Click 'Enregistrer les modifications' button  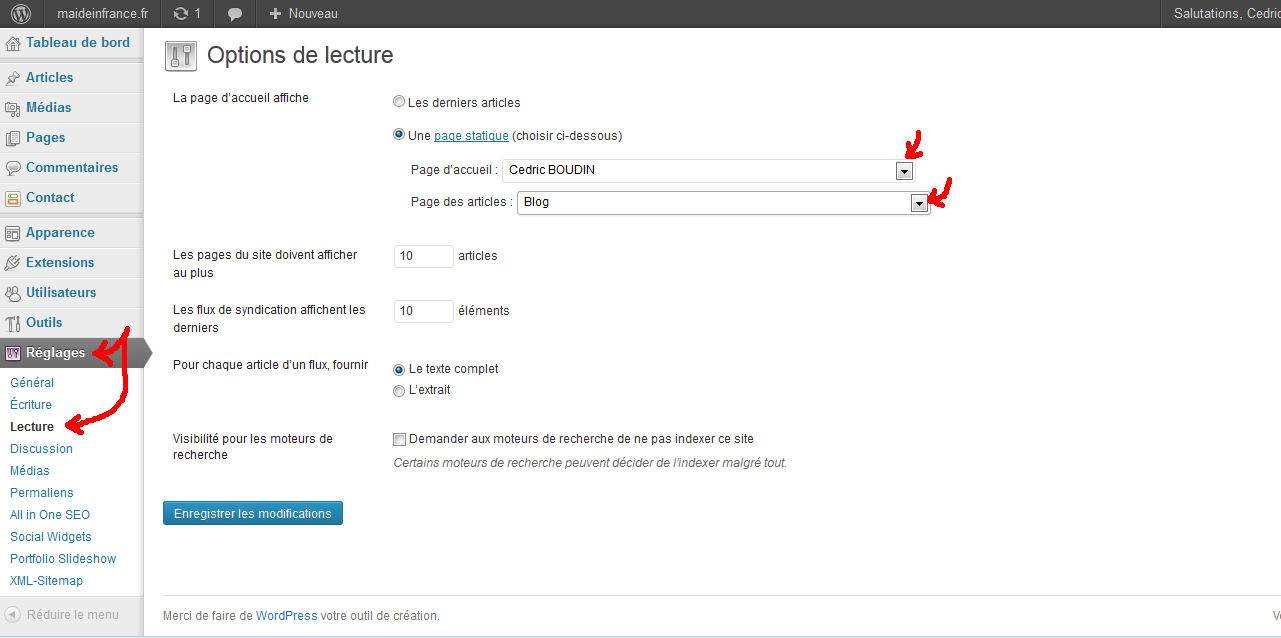coord(253,514)
